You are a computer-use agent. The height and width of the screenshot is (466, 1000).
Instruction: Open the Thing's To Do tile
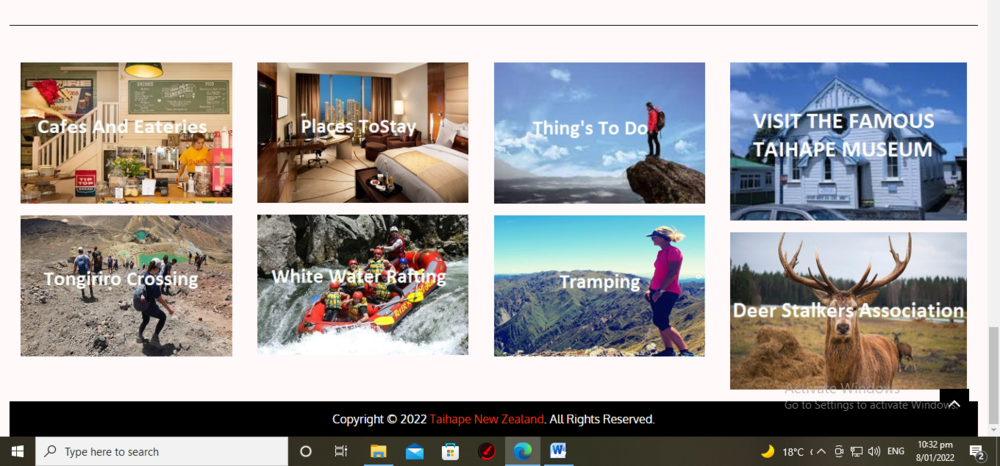tap(599, 133)
